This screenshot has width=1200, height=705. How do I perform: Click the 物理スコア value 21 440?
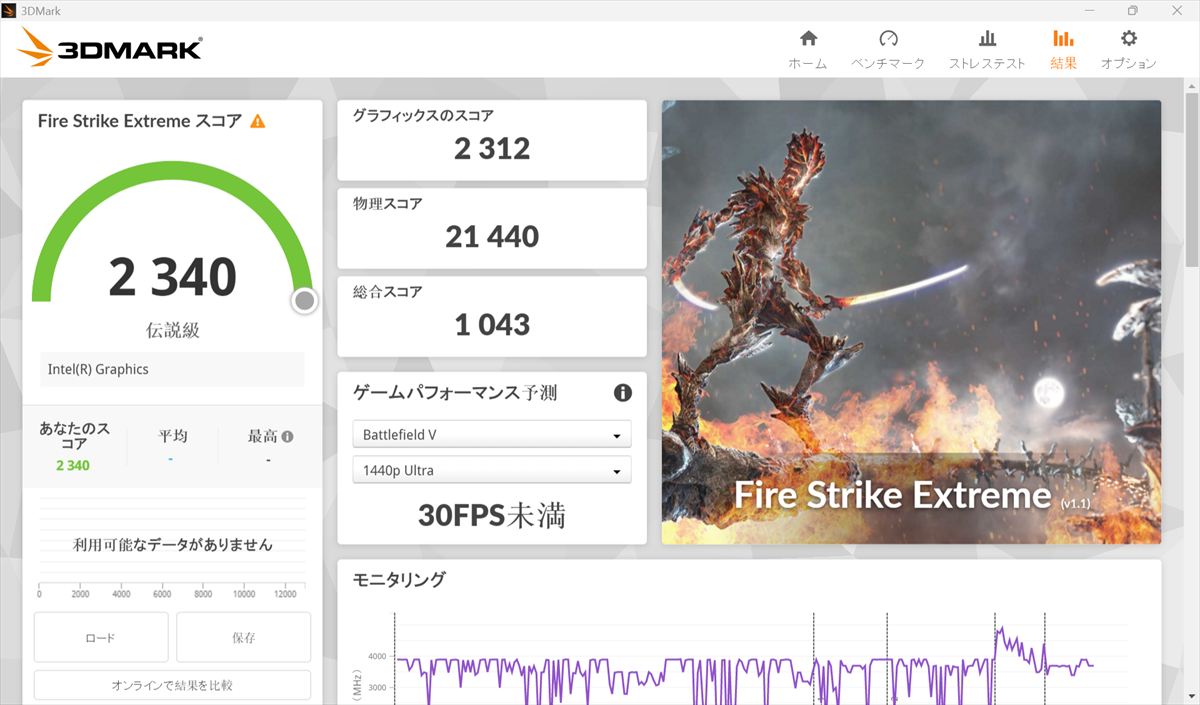click(x=492, y=237)
